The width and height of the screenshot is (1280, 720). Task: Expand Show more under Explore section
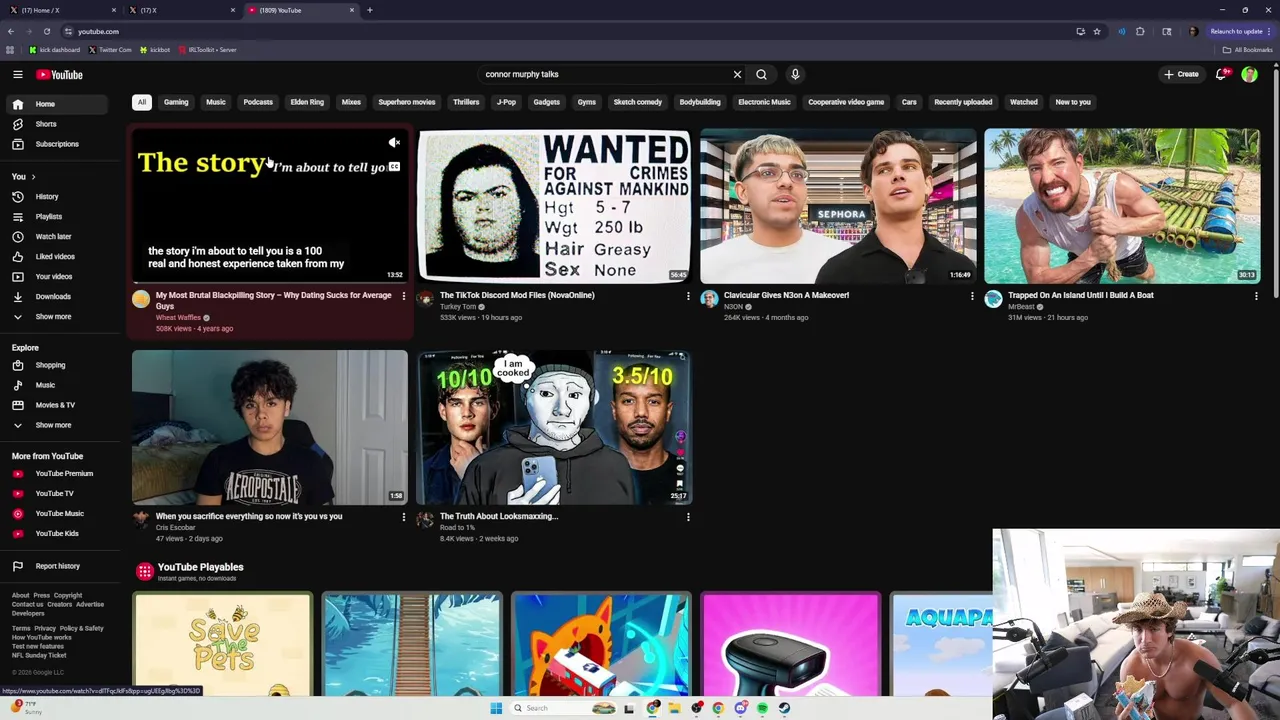tap(57, 425)
